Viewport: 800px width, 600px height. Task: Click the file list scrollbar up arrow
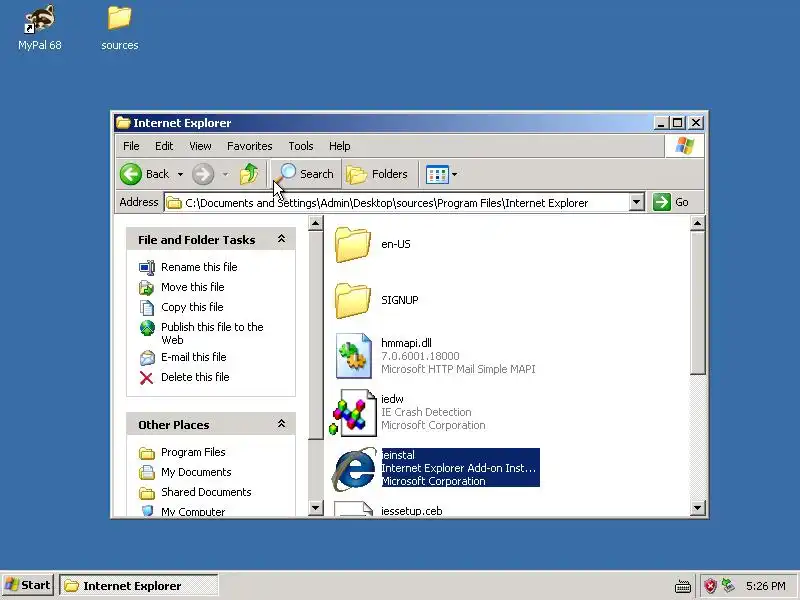click(x=697, y=223)
